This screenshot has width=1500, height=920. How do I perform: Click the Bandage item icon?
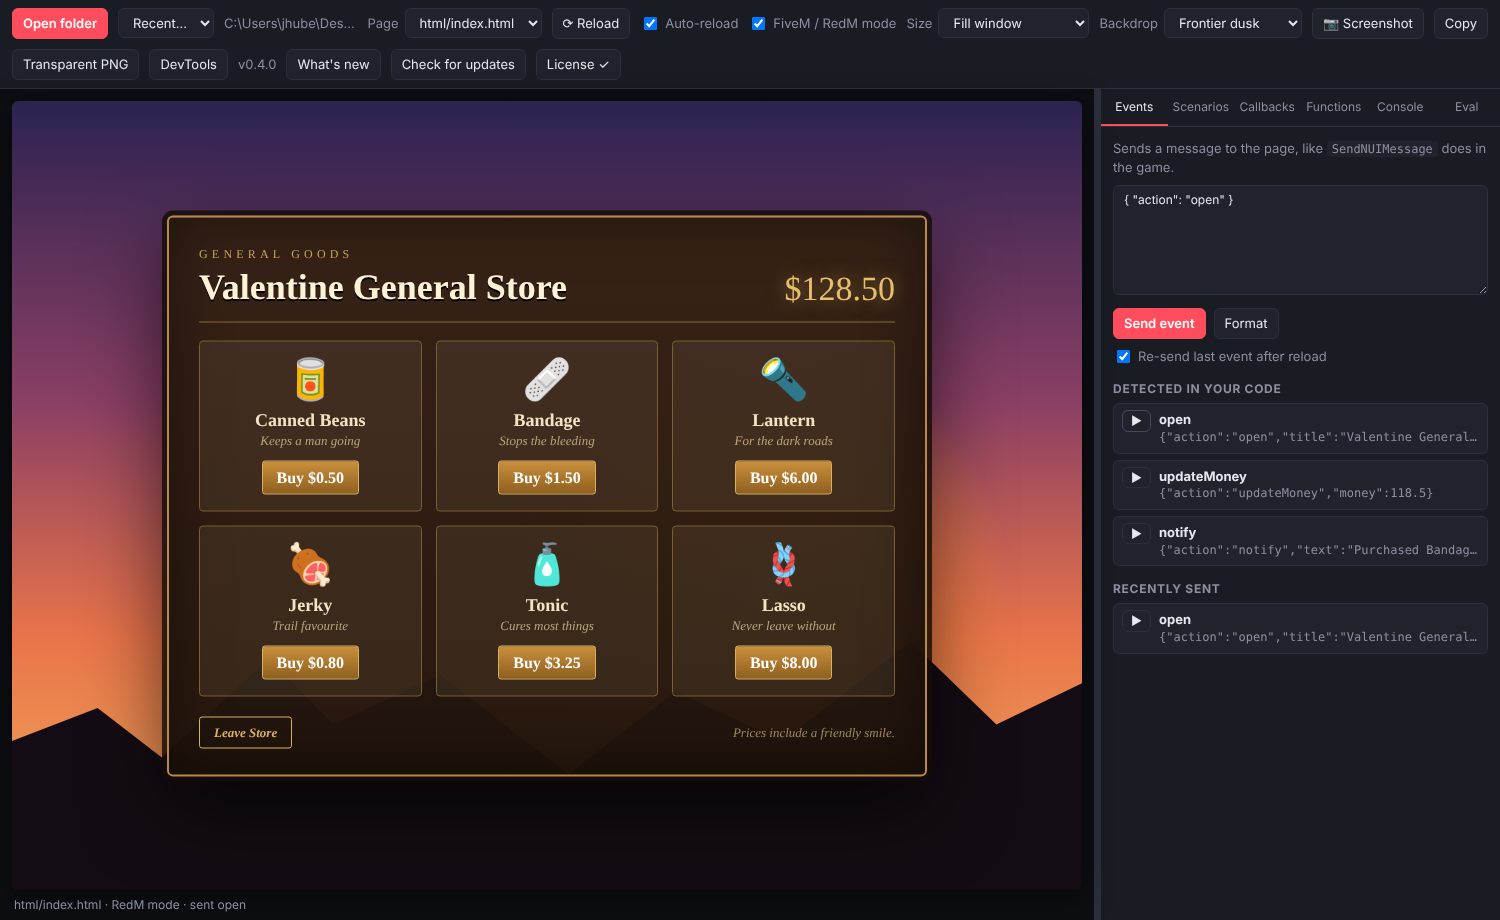(x=547, y=380)
